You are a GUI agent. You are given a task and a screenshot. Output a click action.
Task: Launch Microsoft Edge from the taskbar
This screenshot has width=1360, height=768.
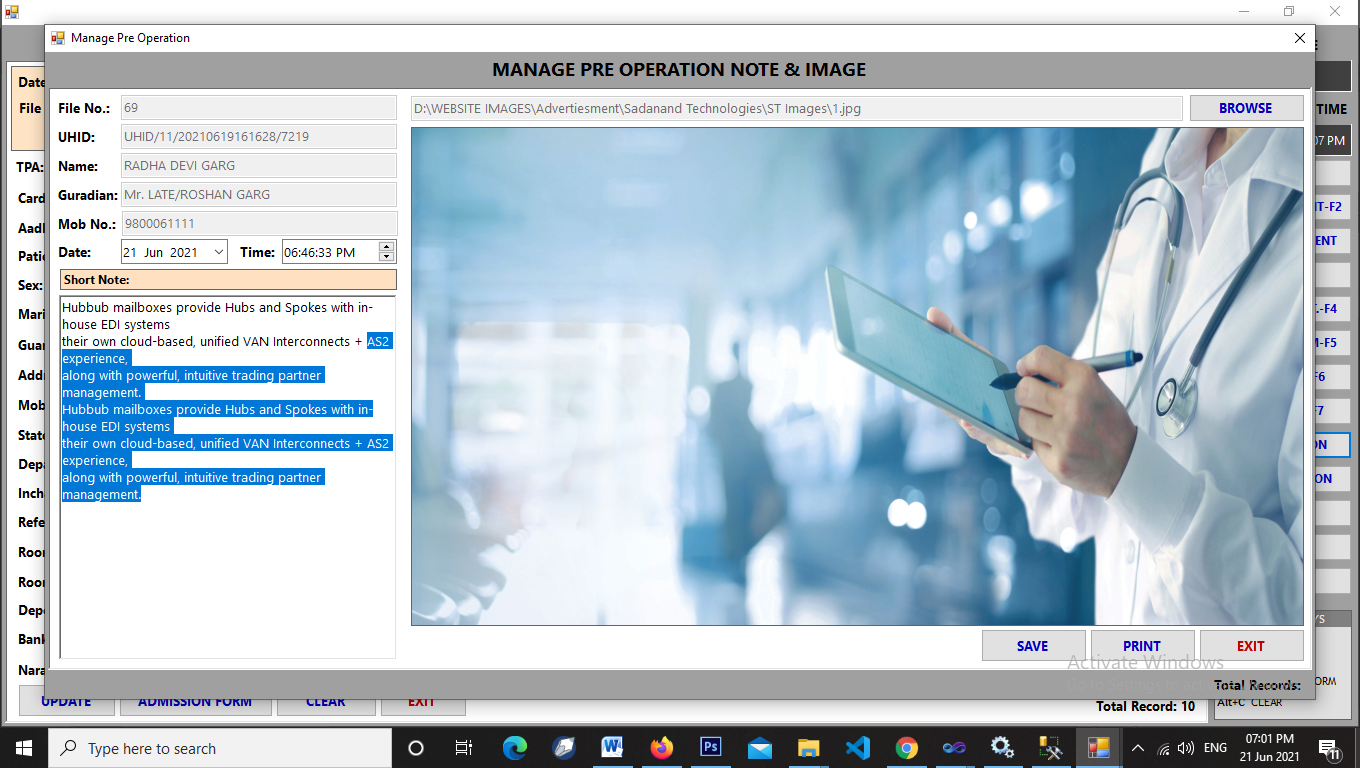point(514,748)
